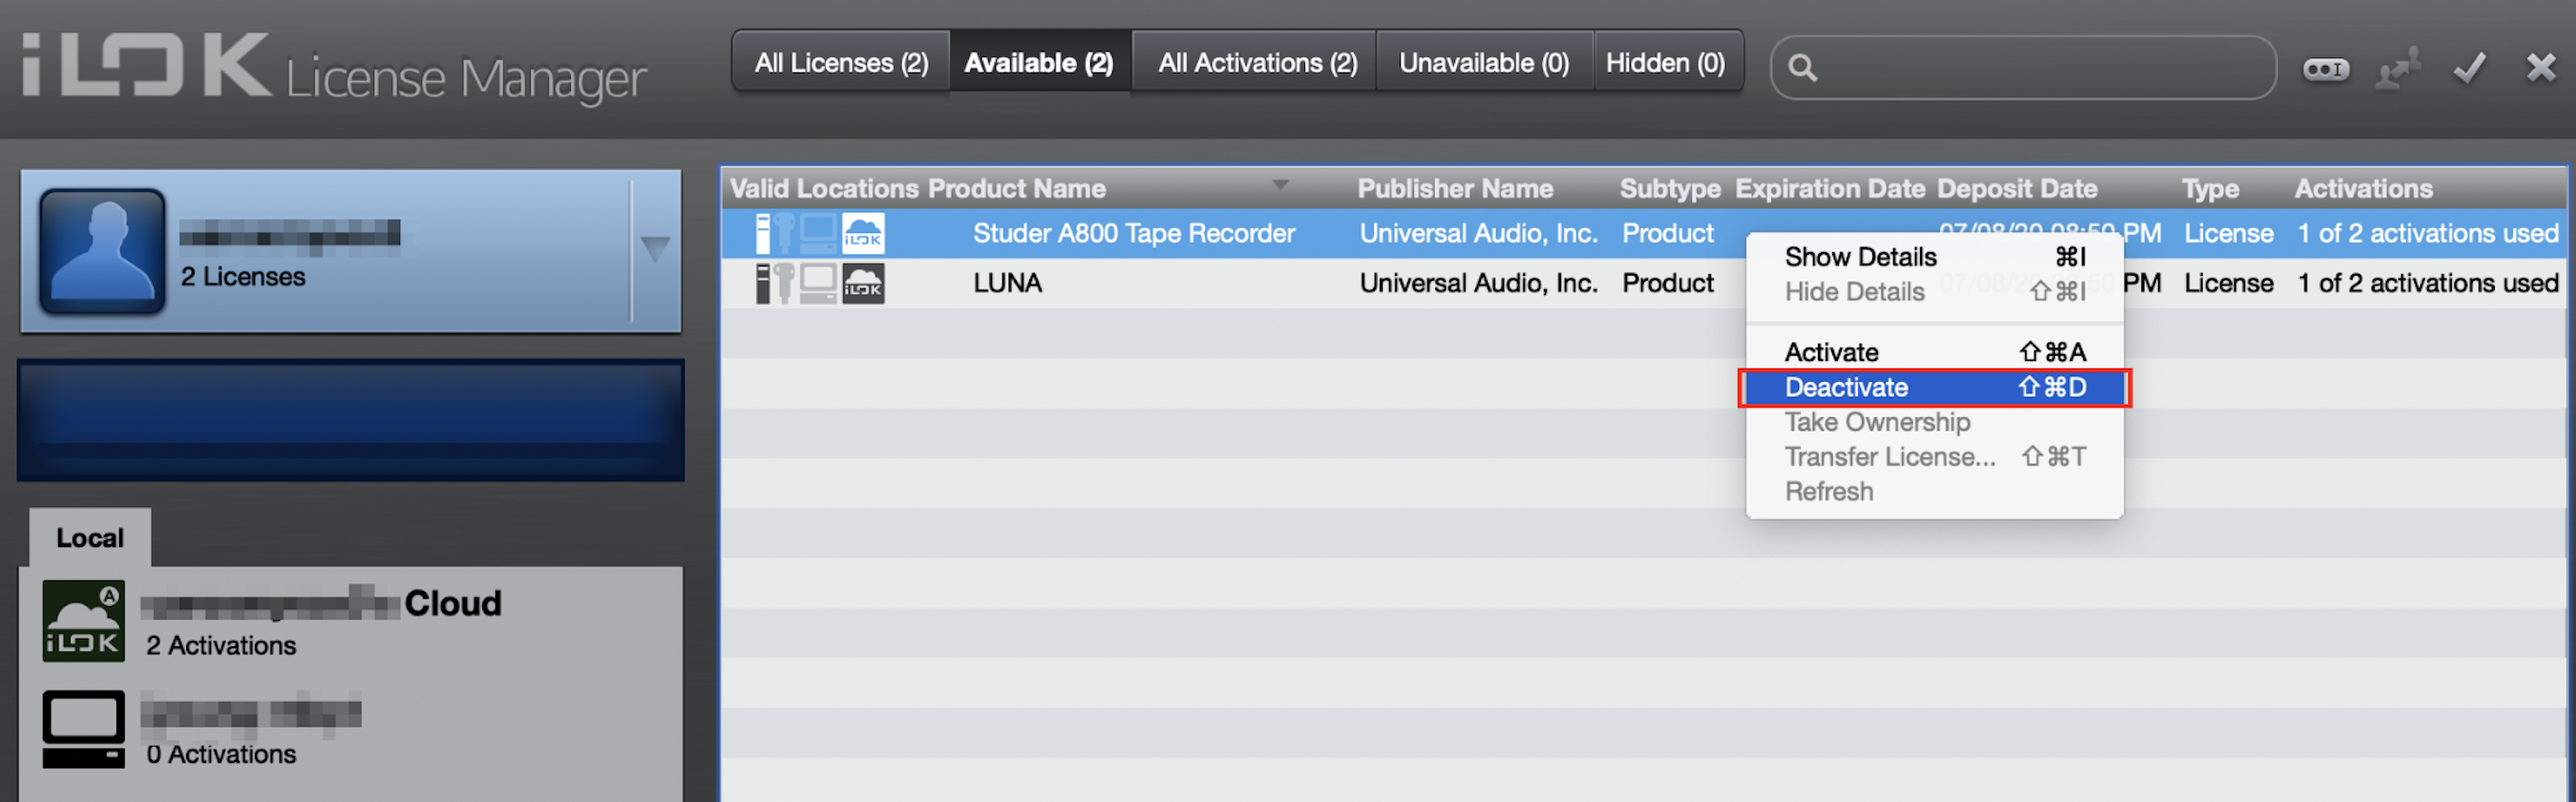Image resolution: width=2576 pixels, height=802 pixels.
Task: Expand the user account dropdown arrow
Action: [x=655, y=248]
